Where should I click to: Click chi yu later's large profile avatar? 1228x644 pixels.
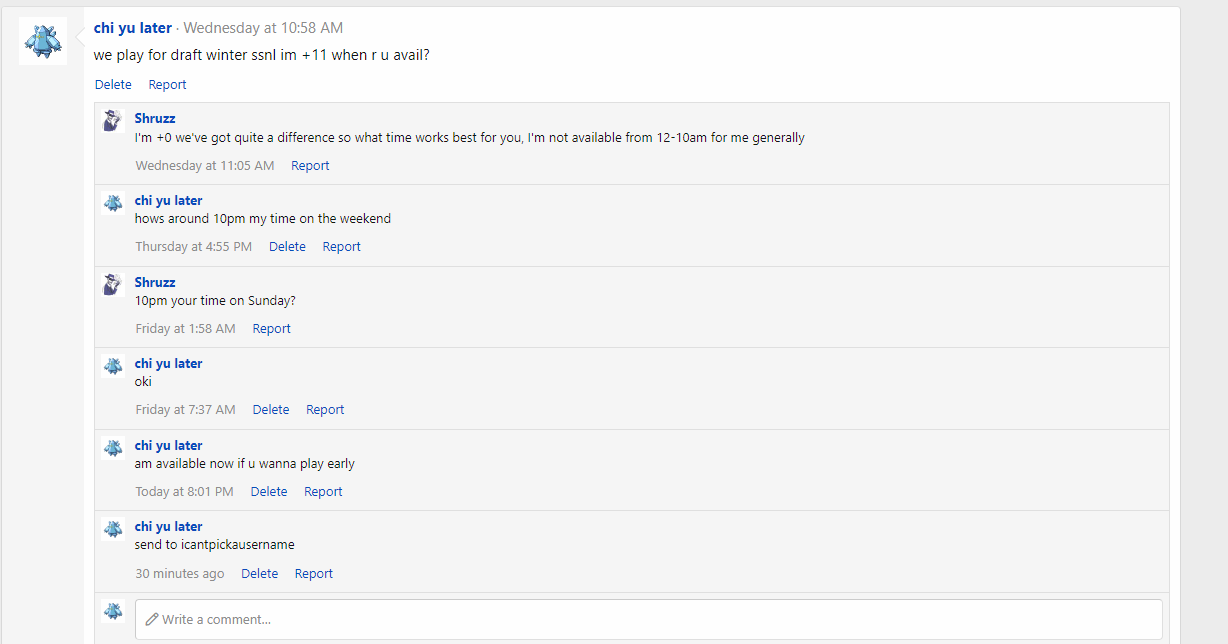(x=43, y=41)
